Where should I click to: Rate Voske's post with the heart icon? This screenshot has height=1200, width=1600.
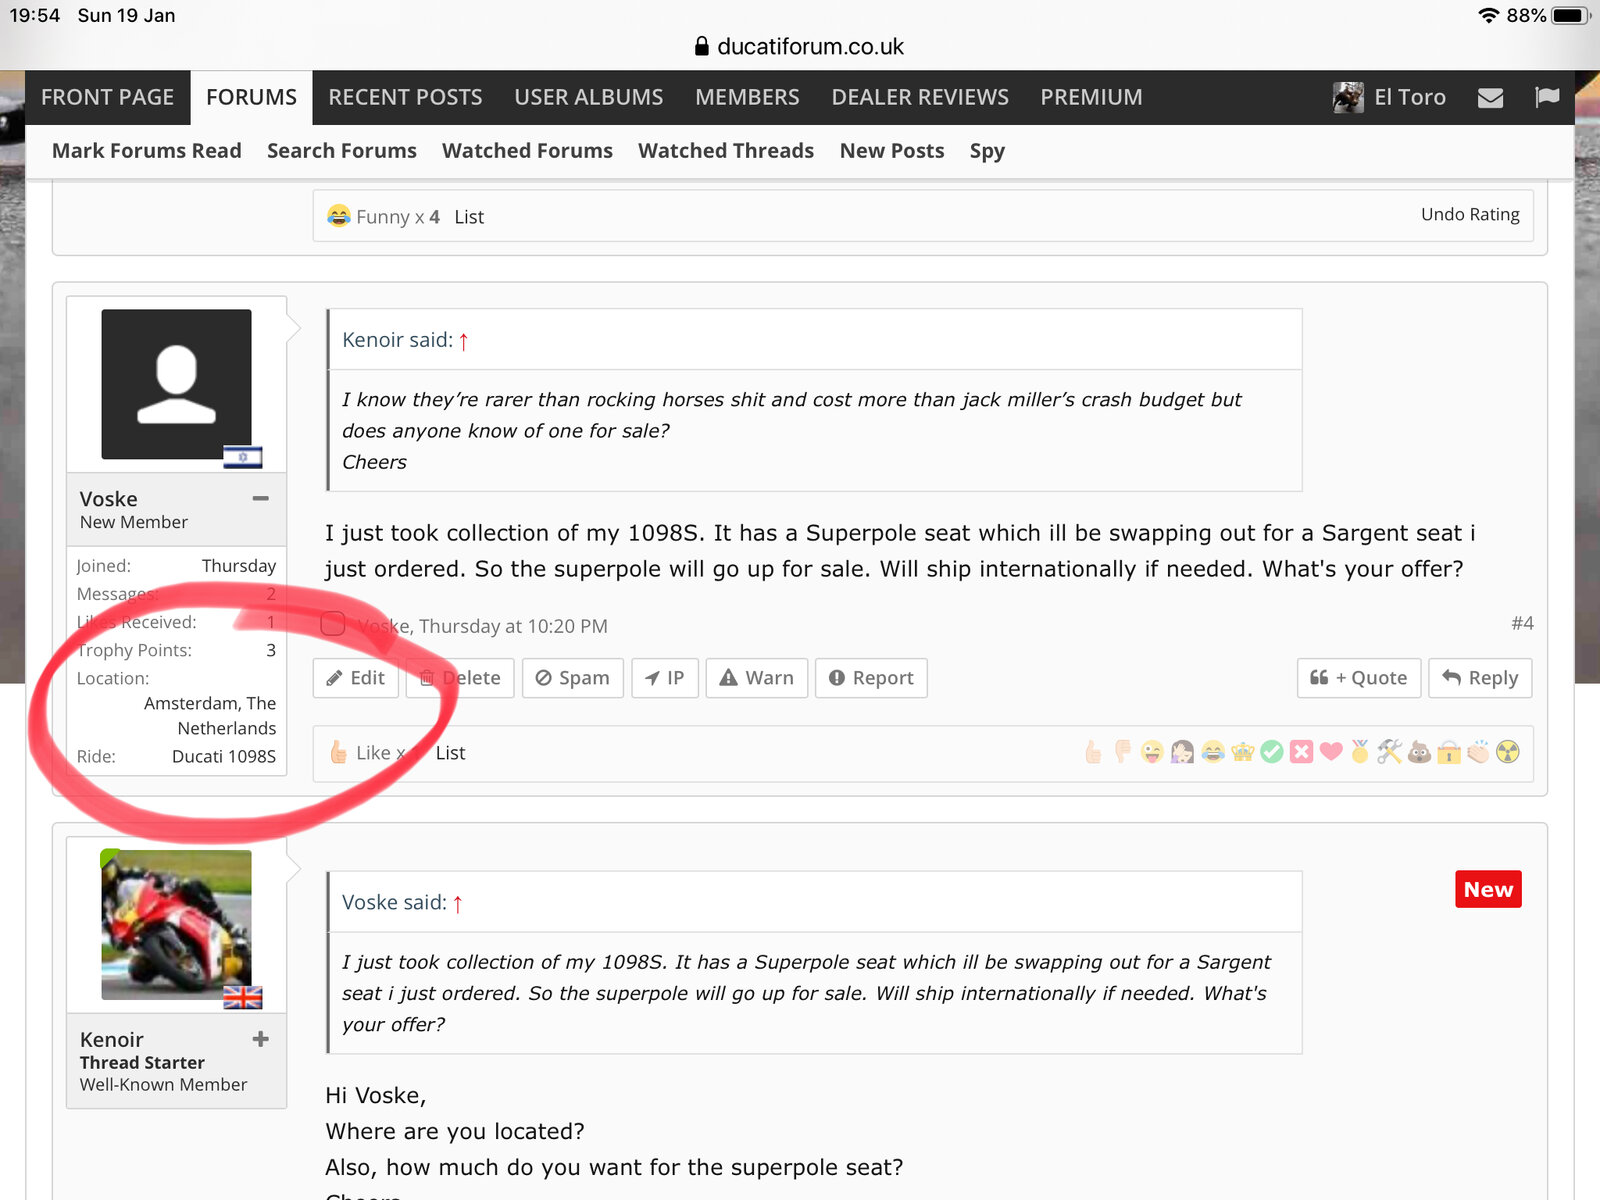[x=1331, y=752]
